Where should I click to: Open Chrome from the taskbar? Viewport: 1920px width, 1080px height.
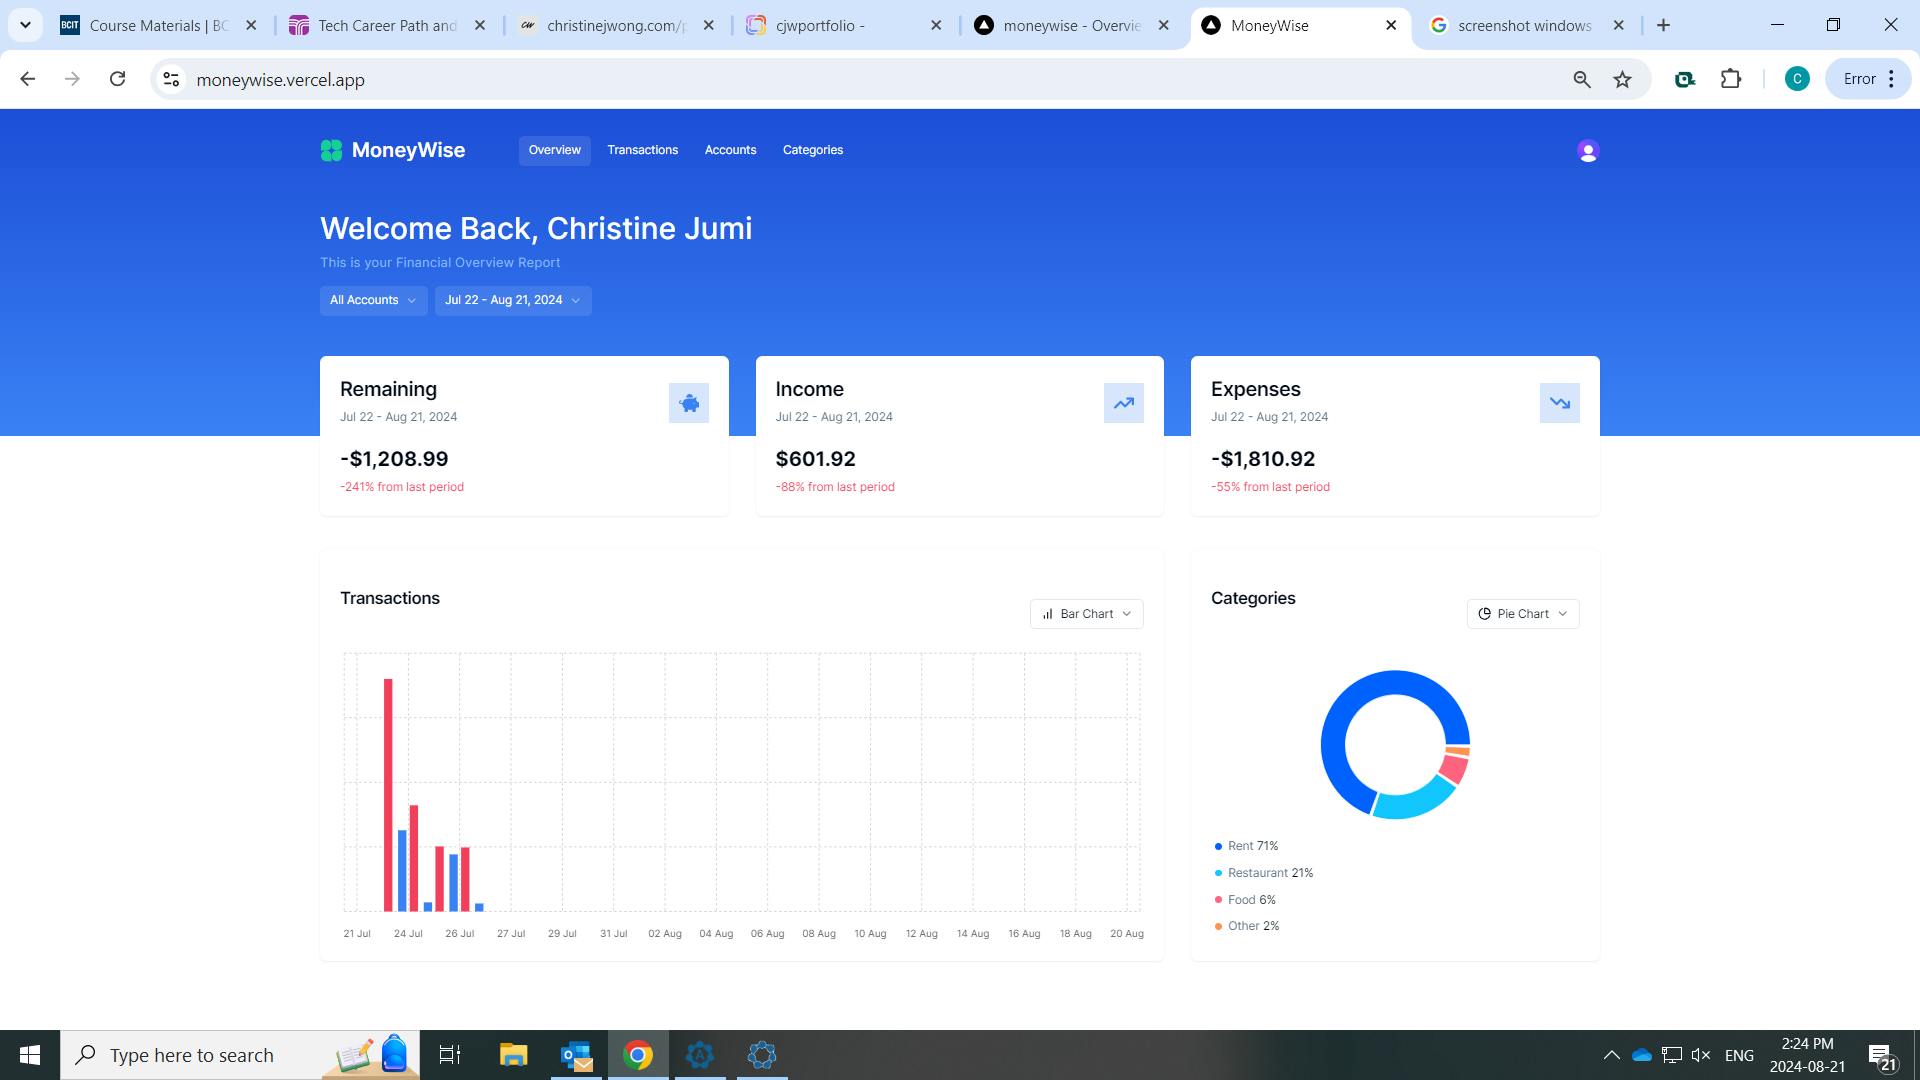click(637, 1054)
